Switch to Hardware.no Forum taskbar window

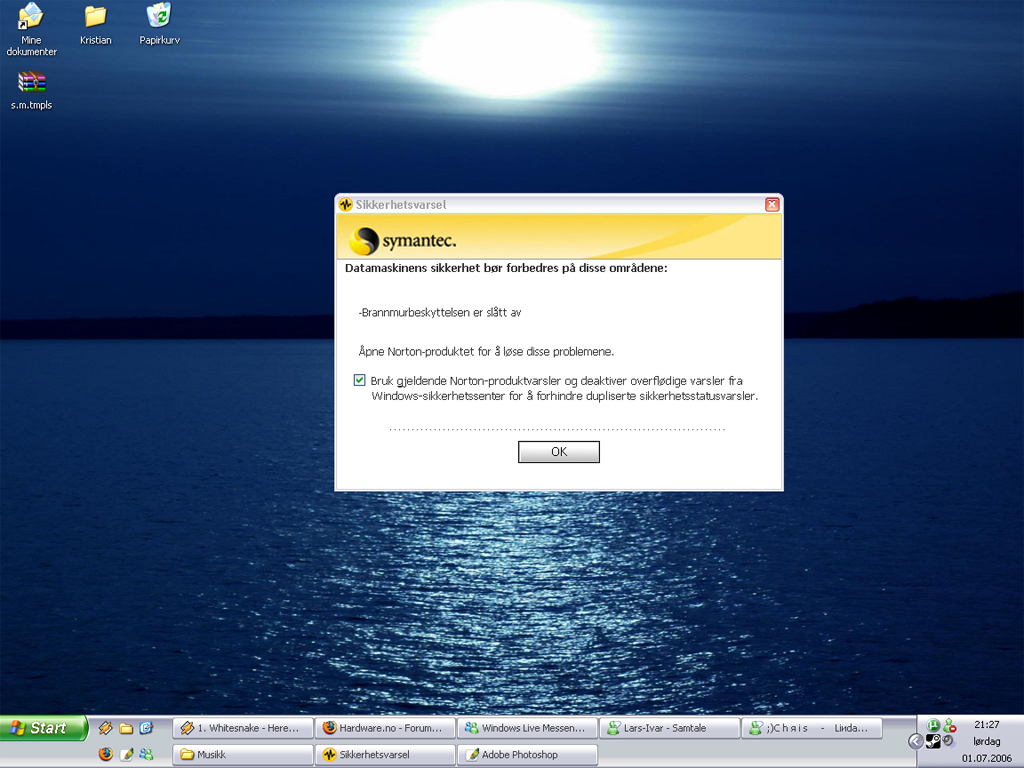(385, 728)
